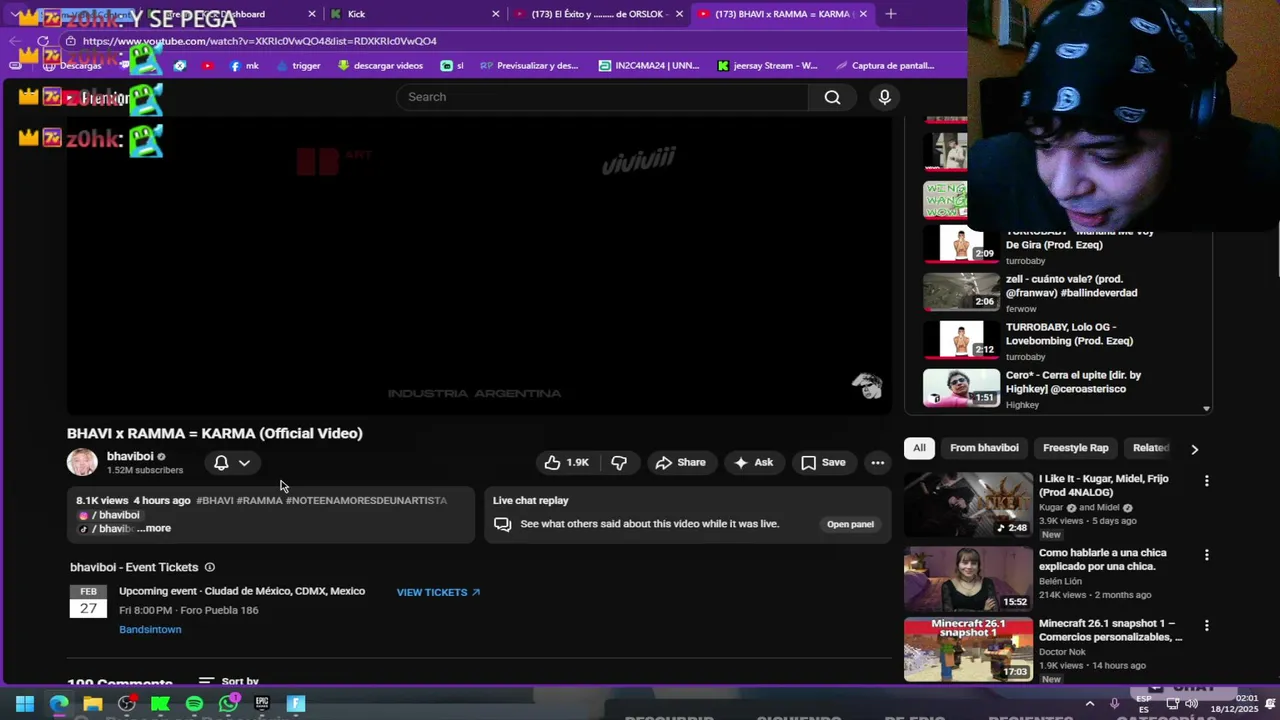Click the browser address bar URL

(x=260, y=41)
